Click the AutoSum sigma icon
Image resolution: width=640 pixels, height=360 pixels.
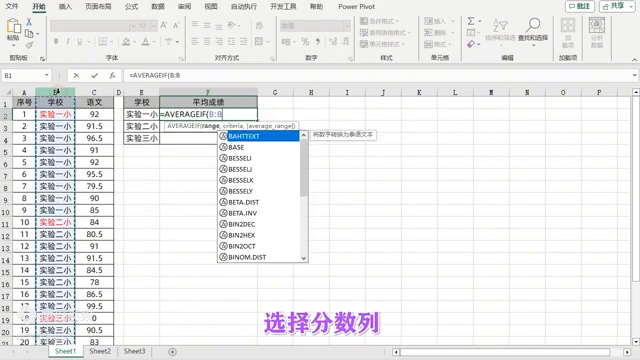(x=471, y=21)
